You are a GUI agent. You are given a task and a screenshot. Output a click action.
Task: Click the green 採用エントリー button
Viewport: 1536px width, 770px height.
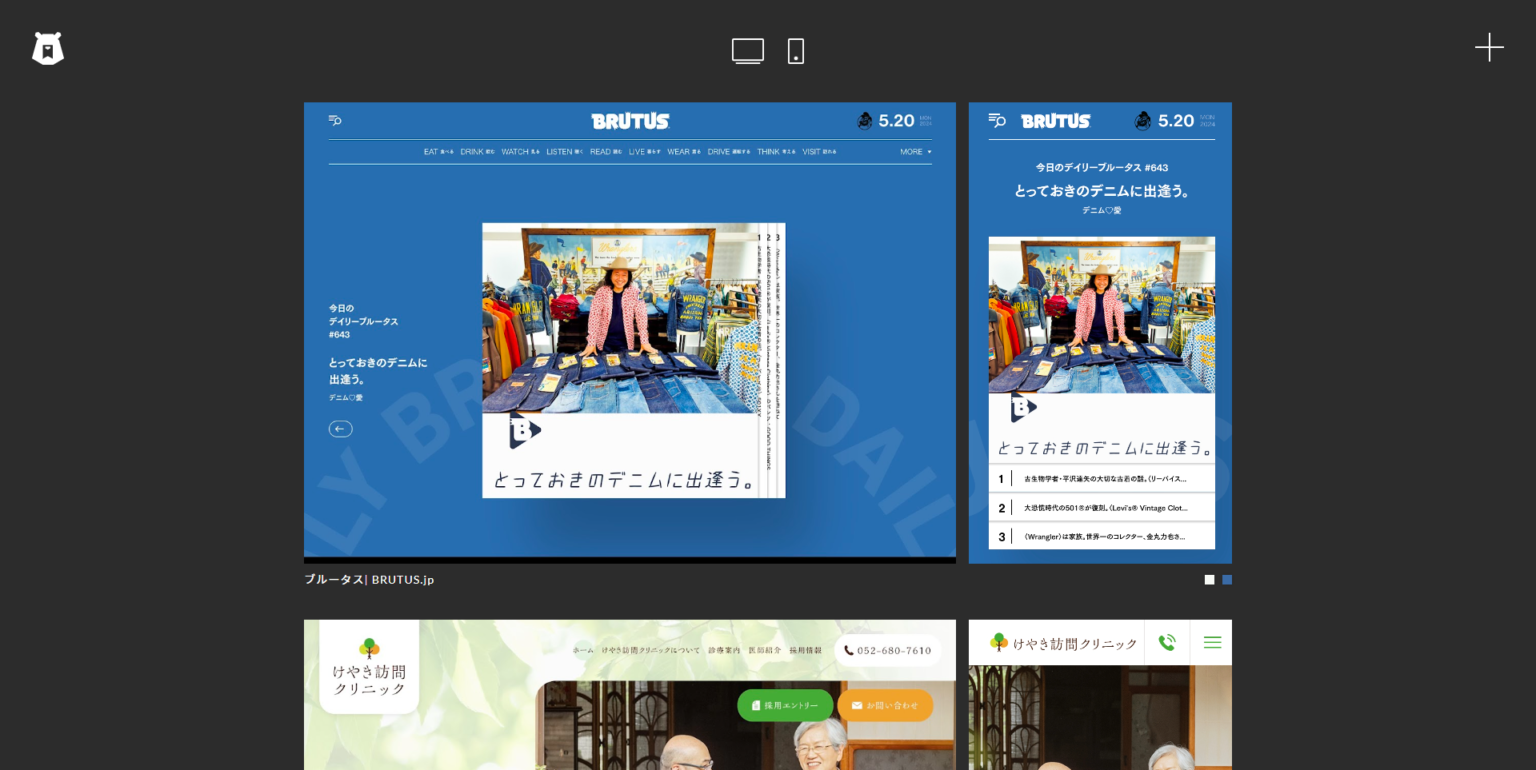[x=785, y=705]
